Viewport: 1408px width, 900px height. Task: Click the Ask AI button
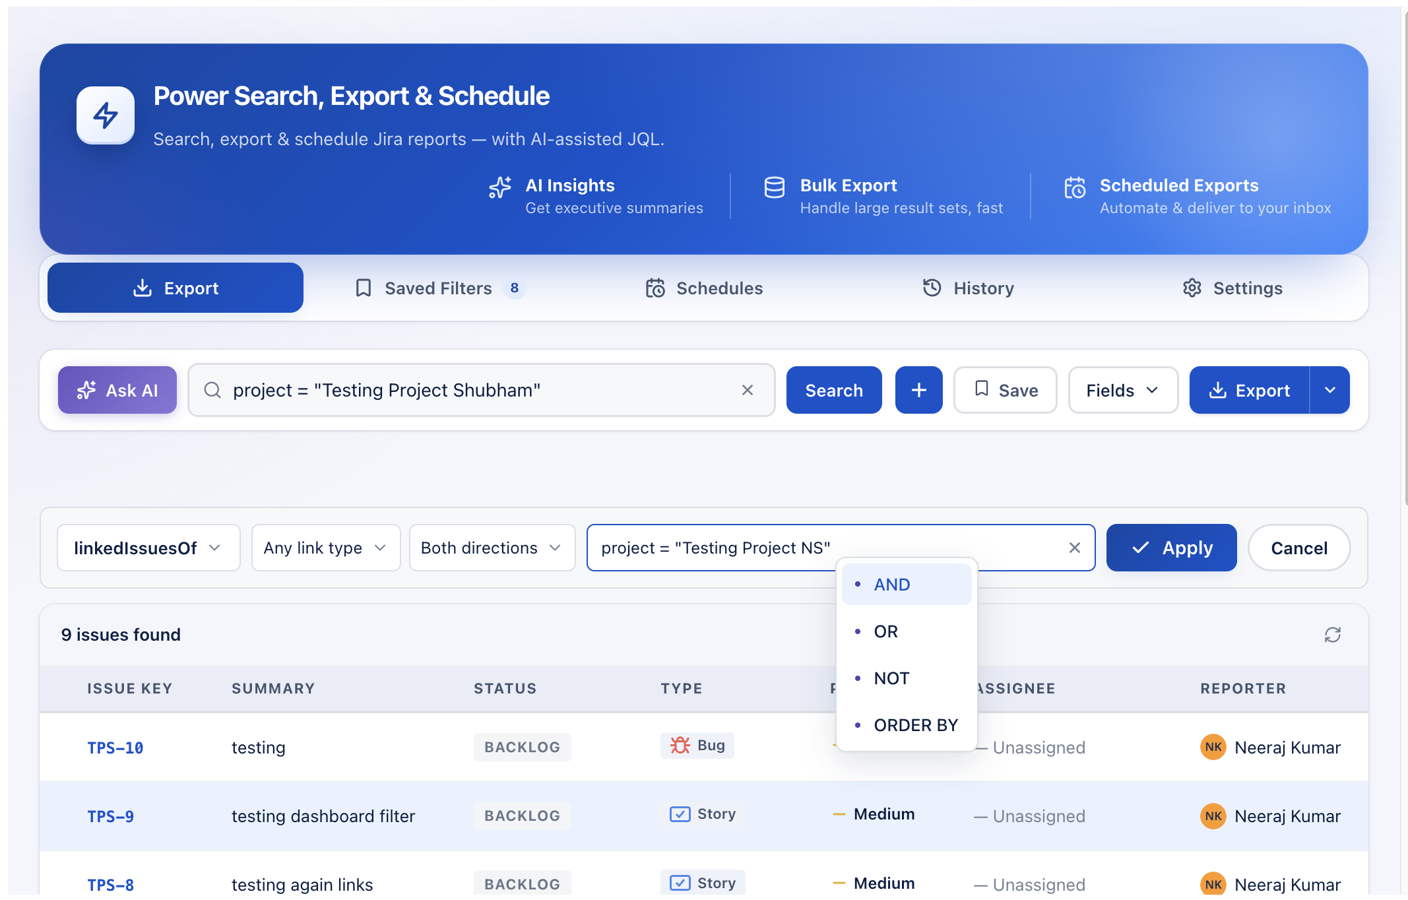(x=117, y=390)
